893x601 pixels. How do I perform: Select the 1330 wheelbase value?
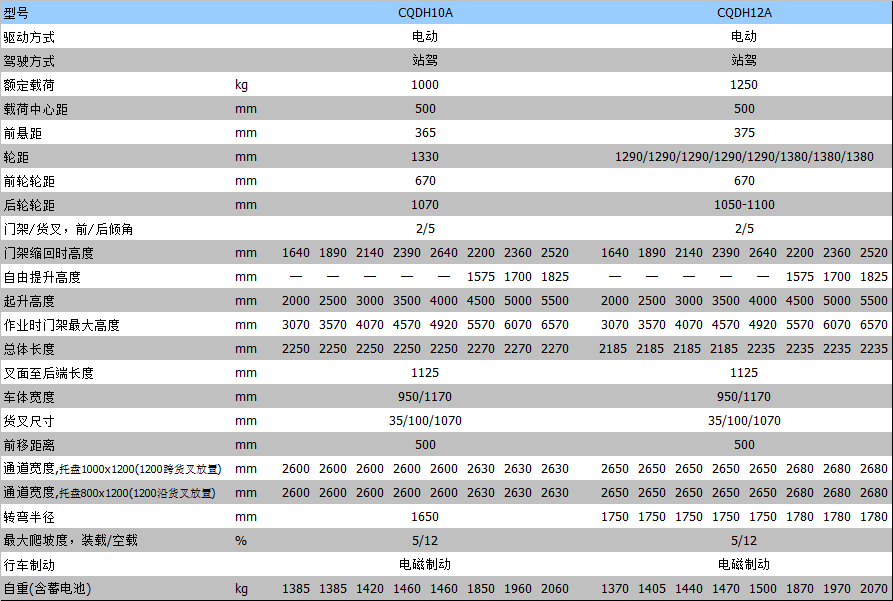(425, 157)
